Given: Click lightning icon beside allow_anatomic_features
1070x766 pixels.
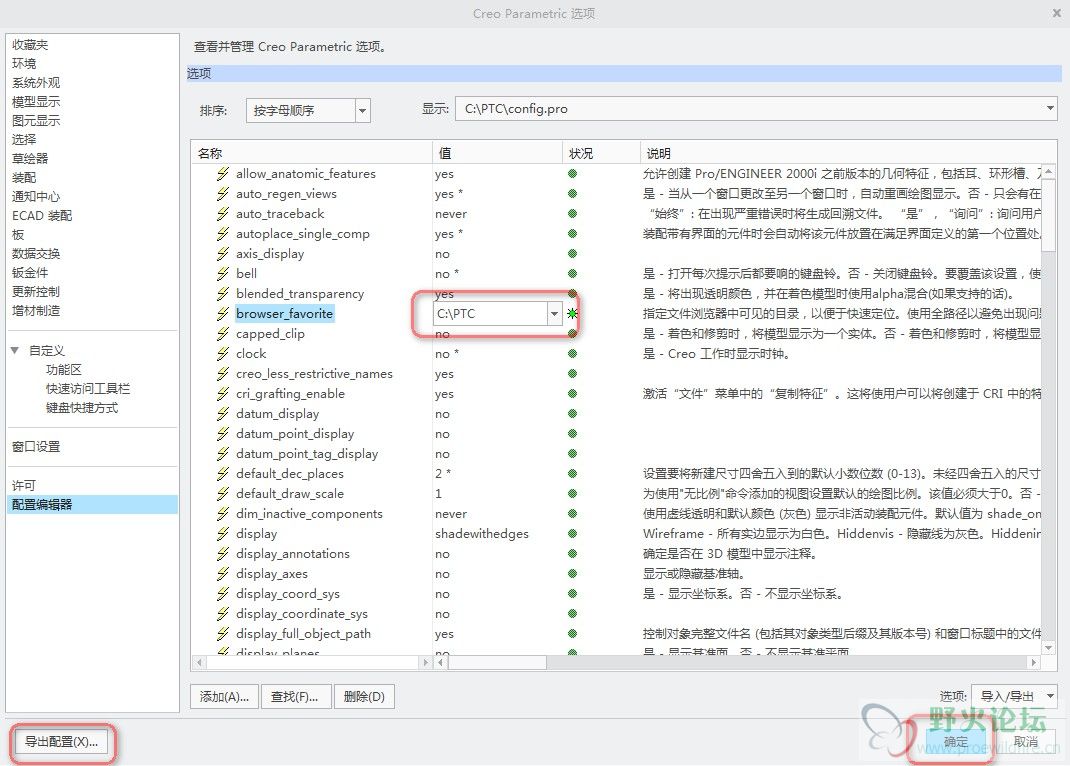Looking at the screenshot, I should [222, 174].
